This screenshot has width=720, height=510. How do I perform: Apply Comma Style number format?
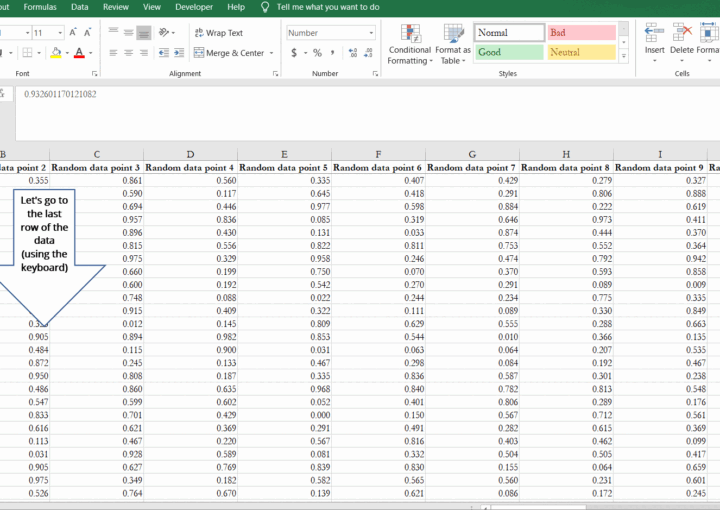point(332,53)
